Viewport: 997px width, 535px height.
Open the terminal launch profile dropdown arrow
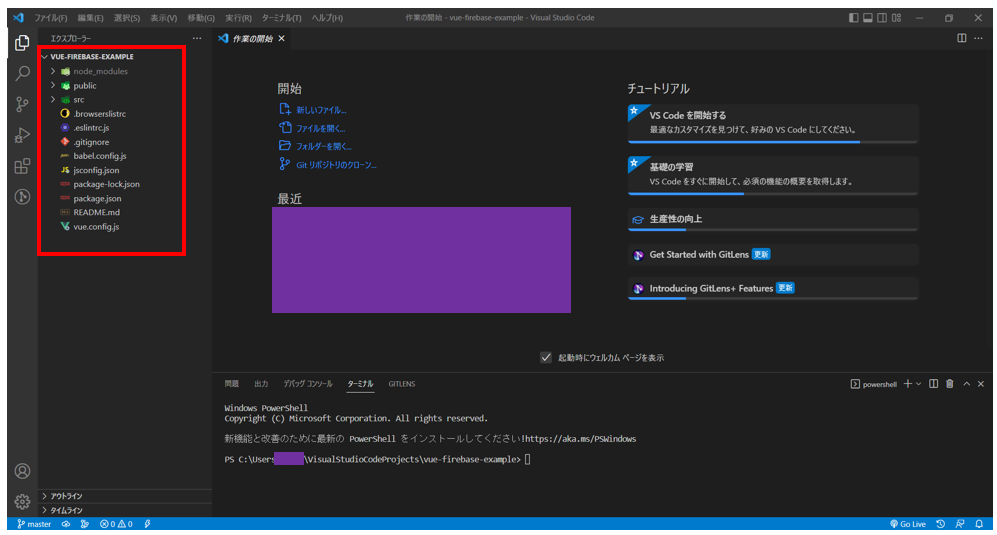(918, 384)
